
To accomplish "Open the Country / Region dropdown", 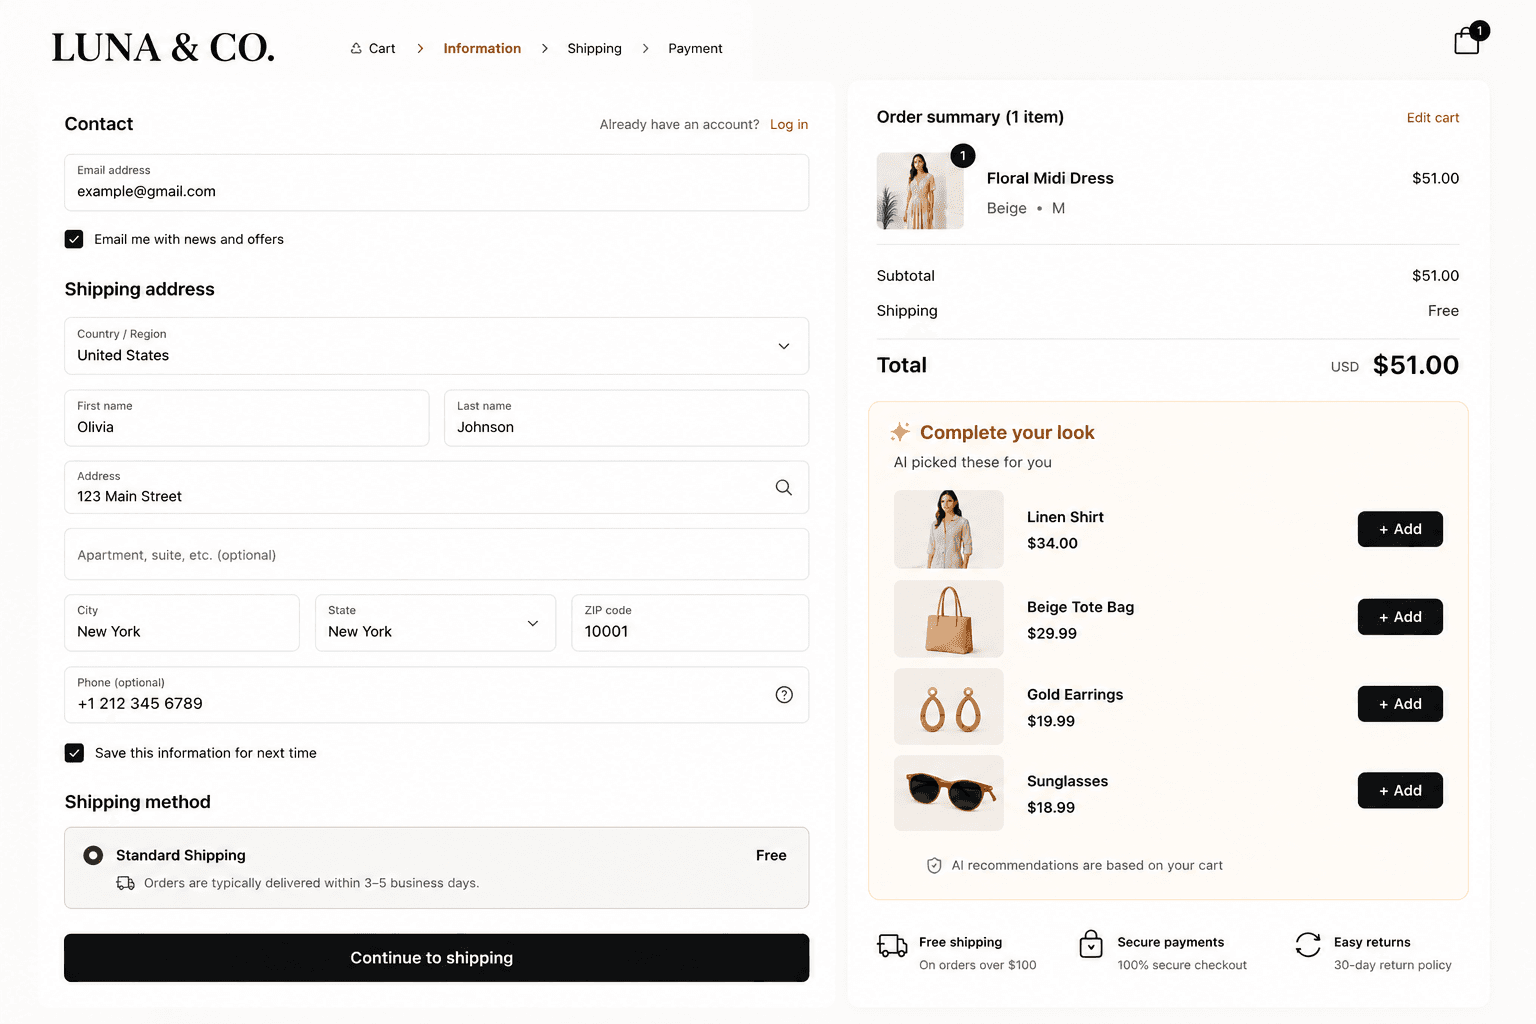I will [437, 346].
